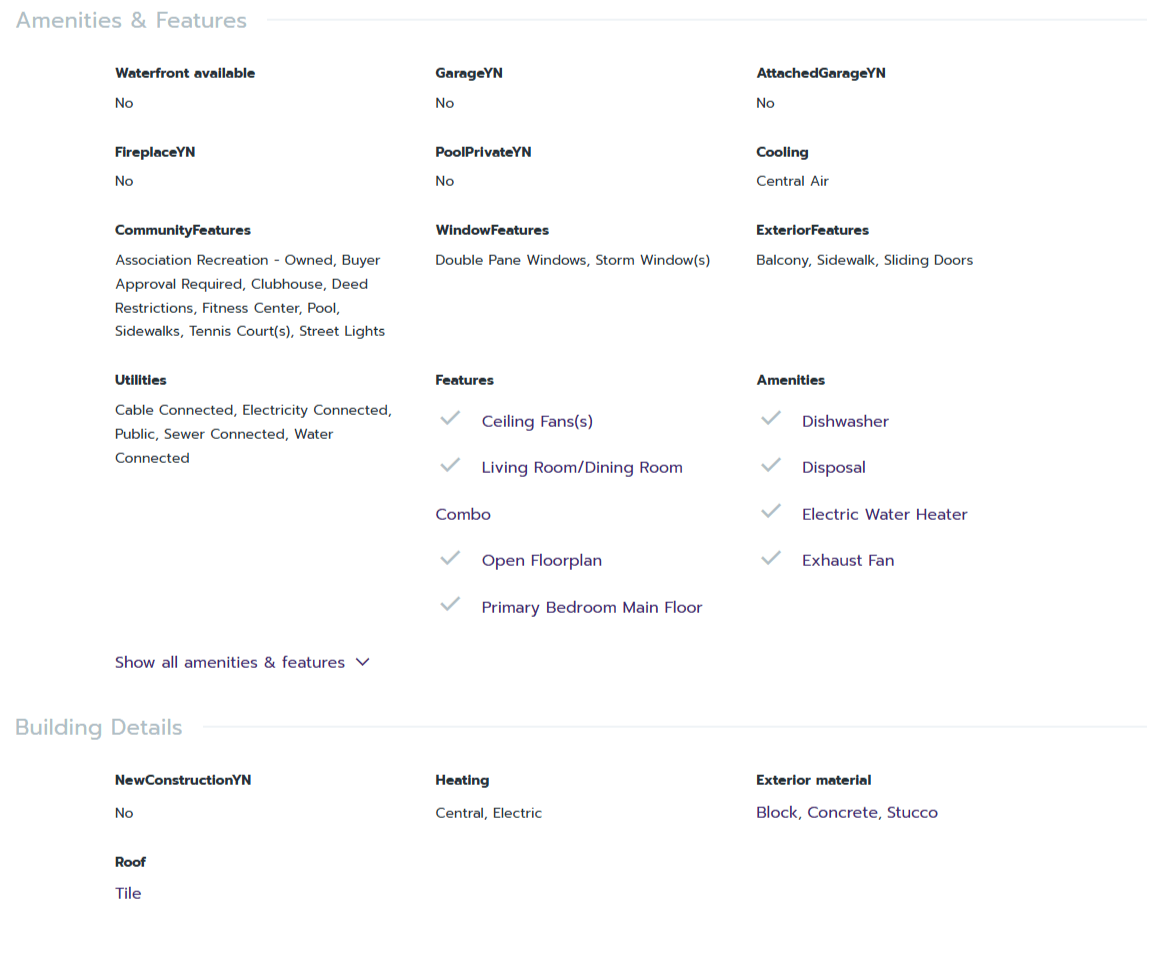Click the Dishwasher amenity label

coord(845,421)
